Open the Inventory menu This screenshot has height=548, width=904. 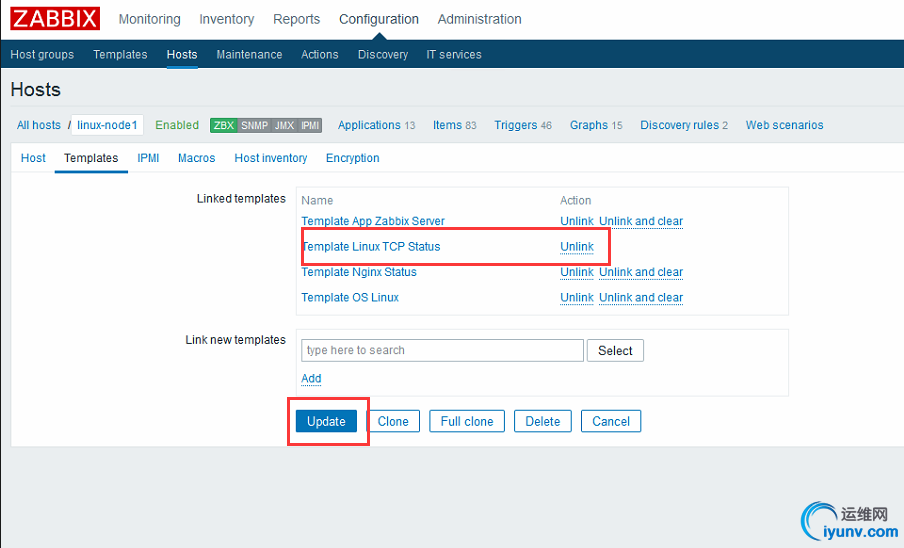pyautogui.click(x=227, y=19)
